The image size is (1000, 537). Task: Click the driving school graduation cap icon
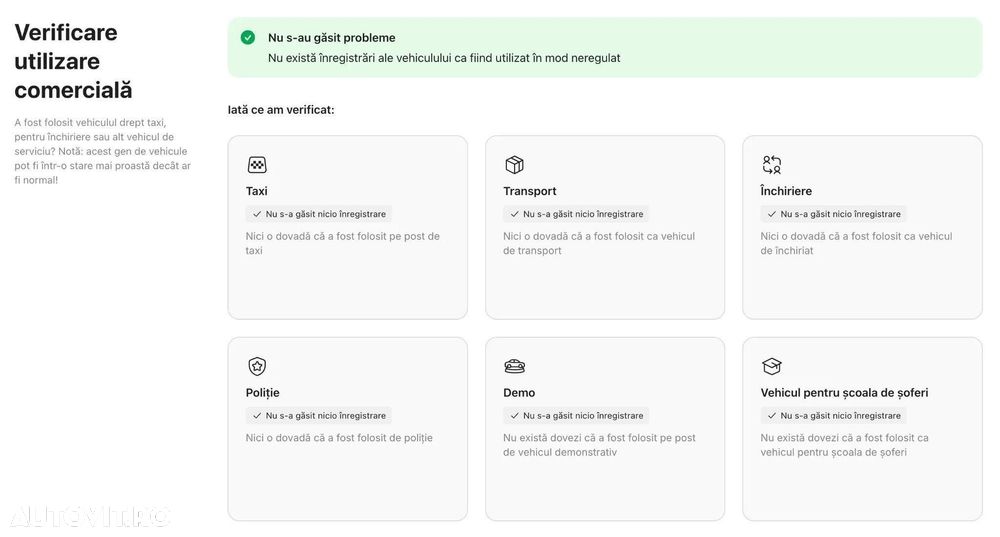(772, 367)
